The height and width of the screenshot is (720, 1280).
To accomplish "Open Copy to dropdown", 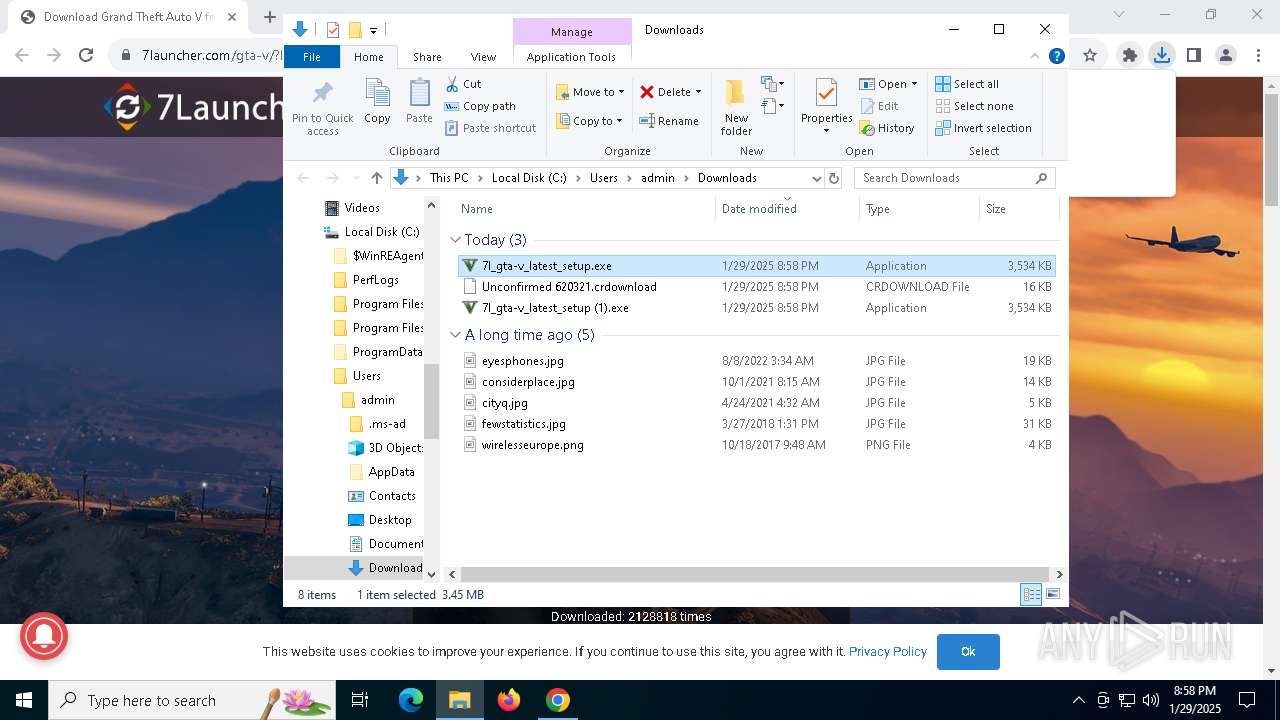I will 591,121.
